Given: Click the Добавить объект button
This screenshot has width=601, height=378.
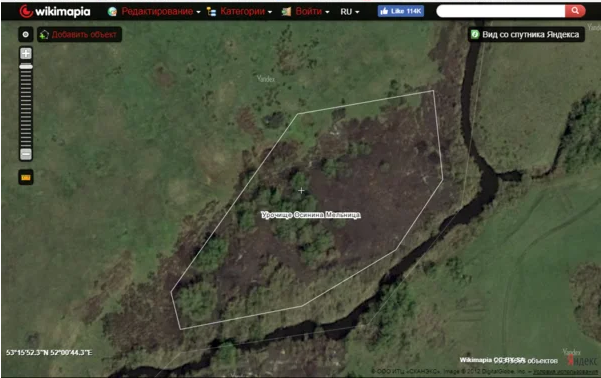Looking at the screenshot, I should point(80,35).
